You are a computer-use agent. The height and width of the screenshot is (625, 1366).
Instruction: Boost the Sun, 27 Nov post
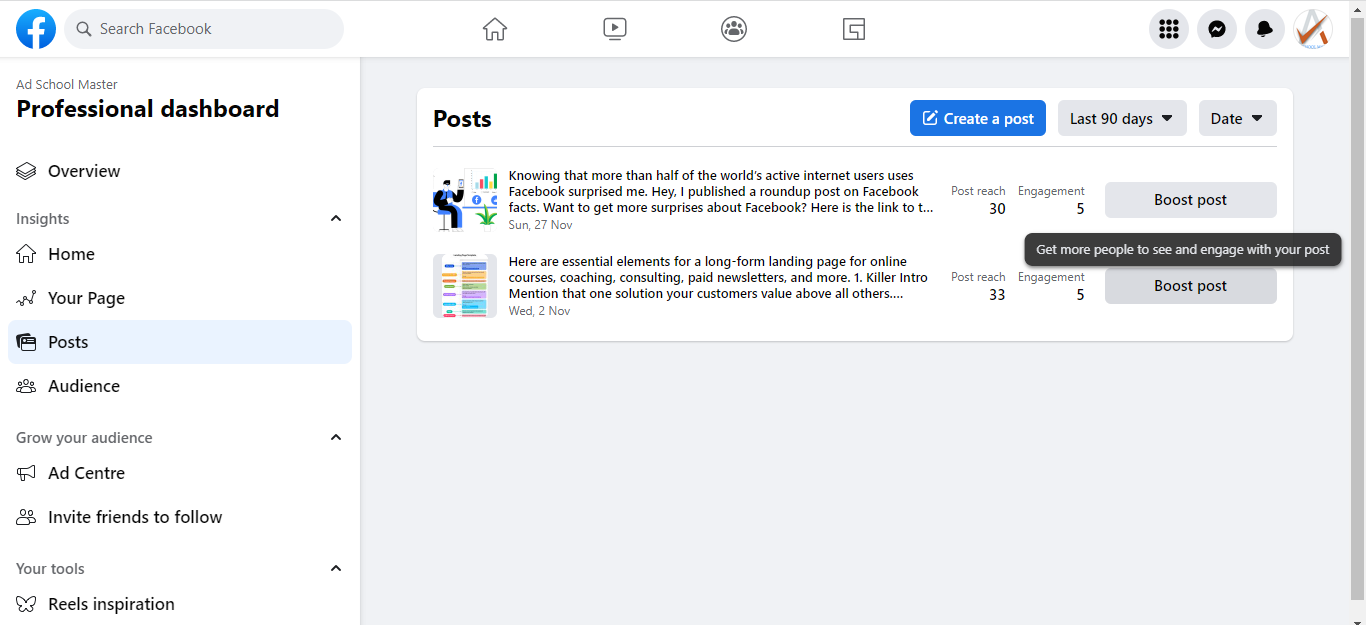1191,200
